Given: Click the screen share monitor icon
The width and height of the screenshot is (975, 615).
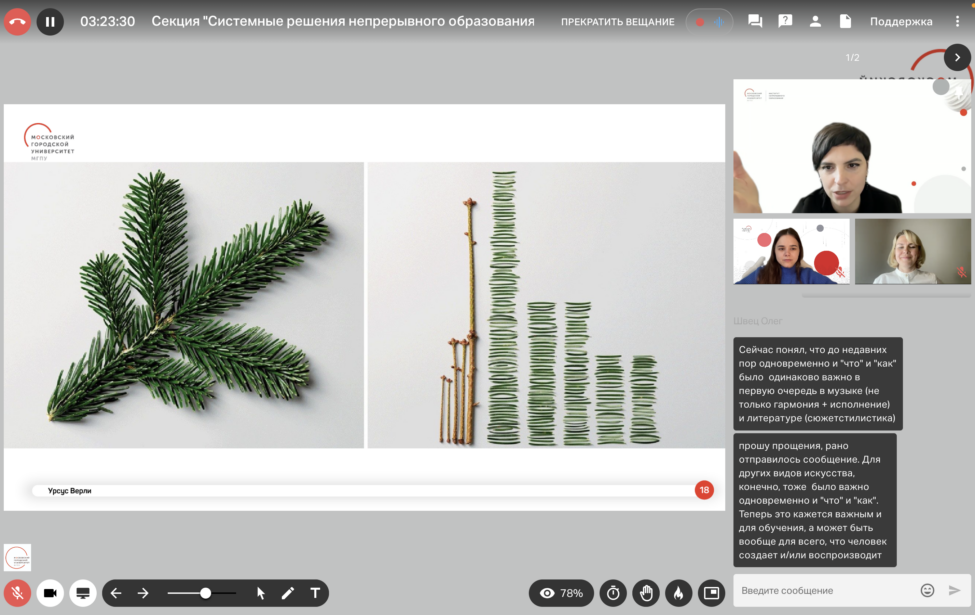Looking at the screenshot, I should point(83,593).
